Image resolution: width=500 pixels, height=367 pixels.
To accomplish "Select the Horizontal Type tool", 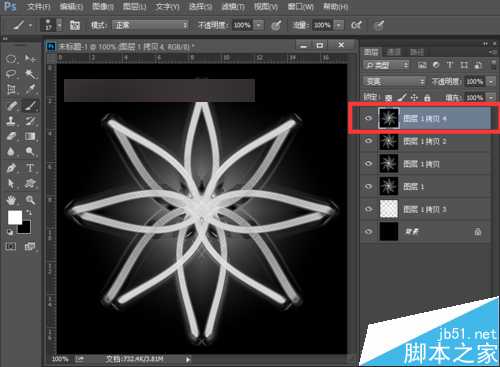I will point(30,168).
